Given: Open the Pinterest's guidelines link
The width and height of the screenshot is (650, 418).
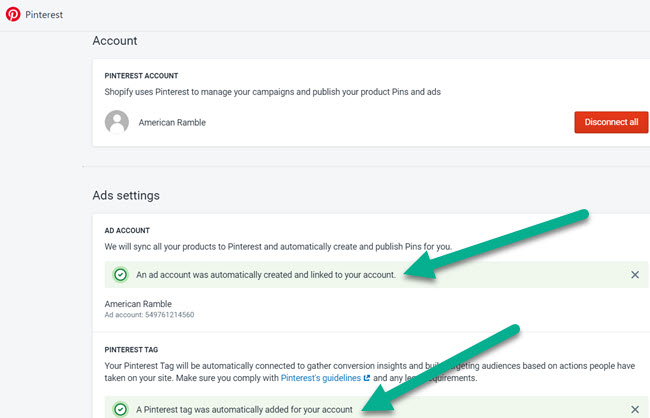Looking at the screenshot, I should 320,378.
